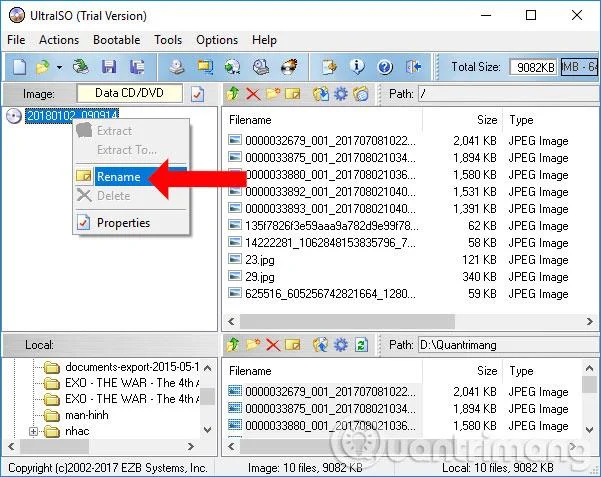Open the Tools menu

pyautogui.click(x=168, y=40)
